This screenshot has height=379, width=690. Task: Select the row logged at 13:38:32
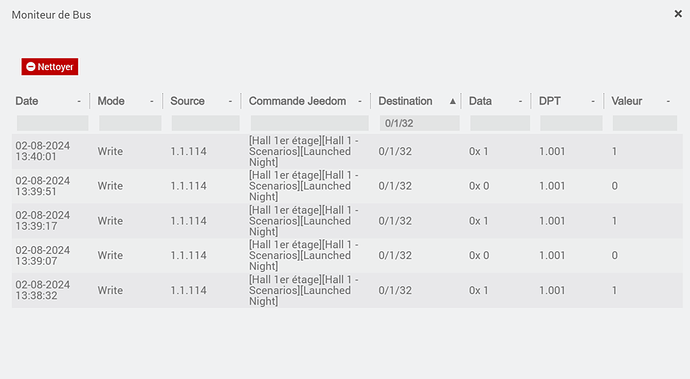[347, 291]
